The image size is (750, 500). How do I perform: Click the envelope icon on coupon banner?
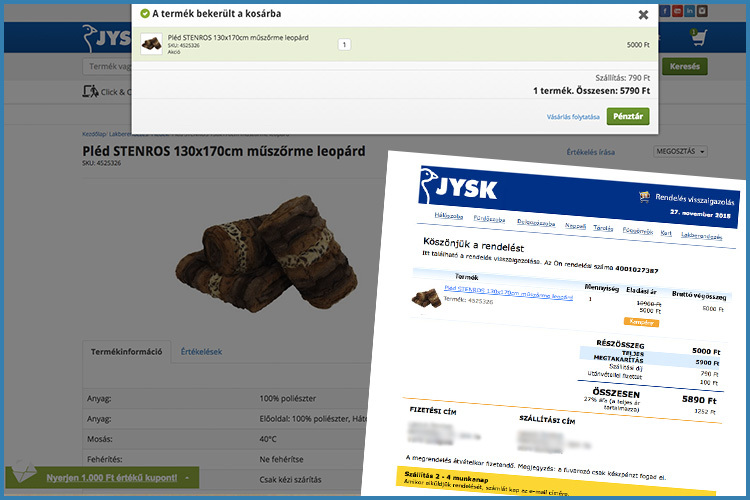[x=23, y=472]
